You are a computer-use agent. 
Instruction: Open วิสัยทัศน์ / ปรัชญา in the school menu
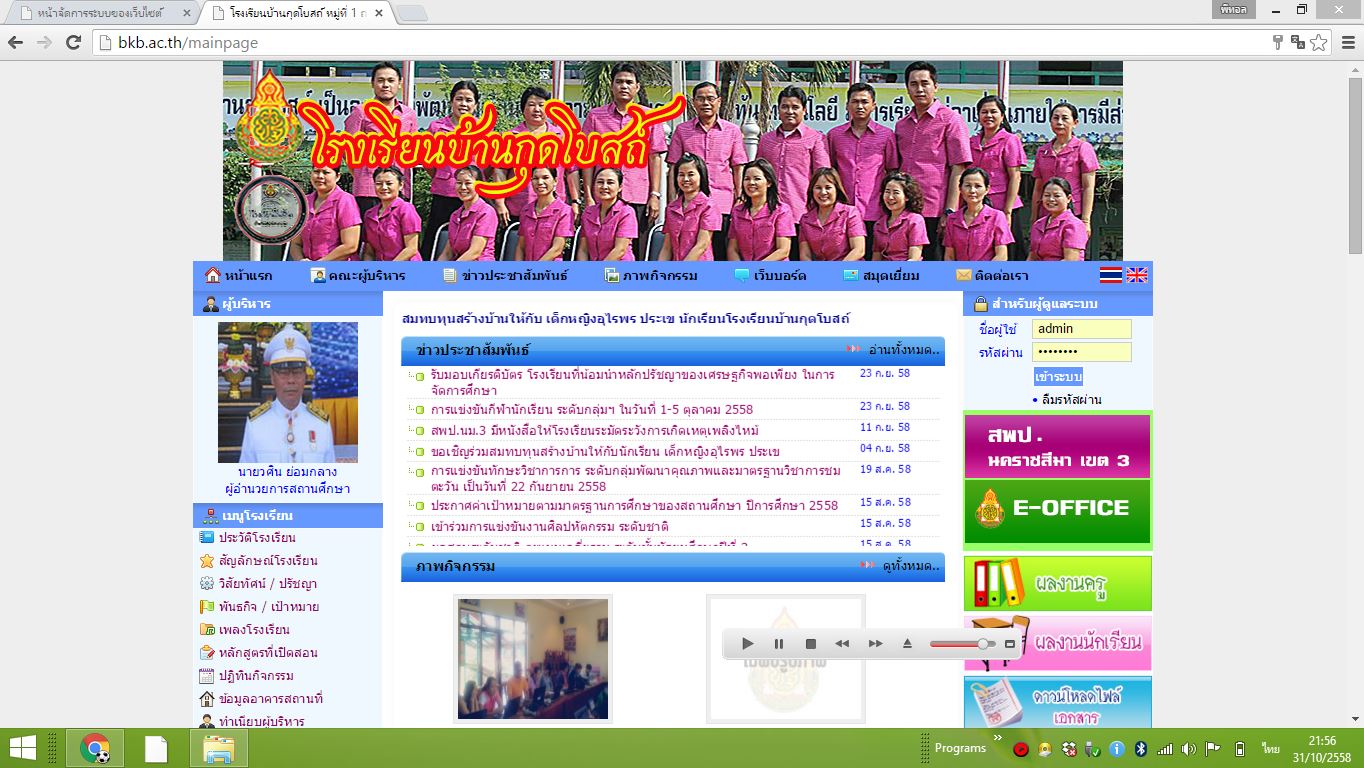[267, 584]
